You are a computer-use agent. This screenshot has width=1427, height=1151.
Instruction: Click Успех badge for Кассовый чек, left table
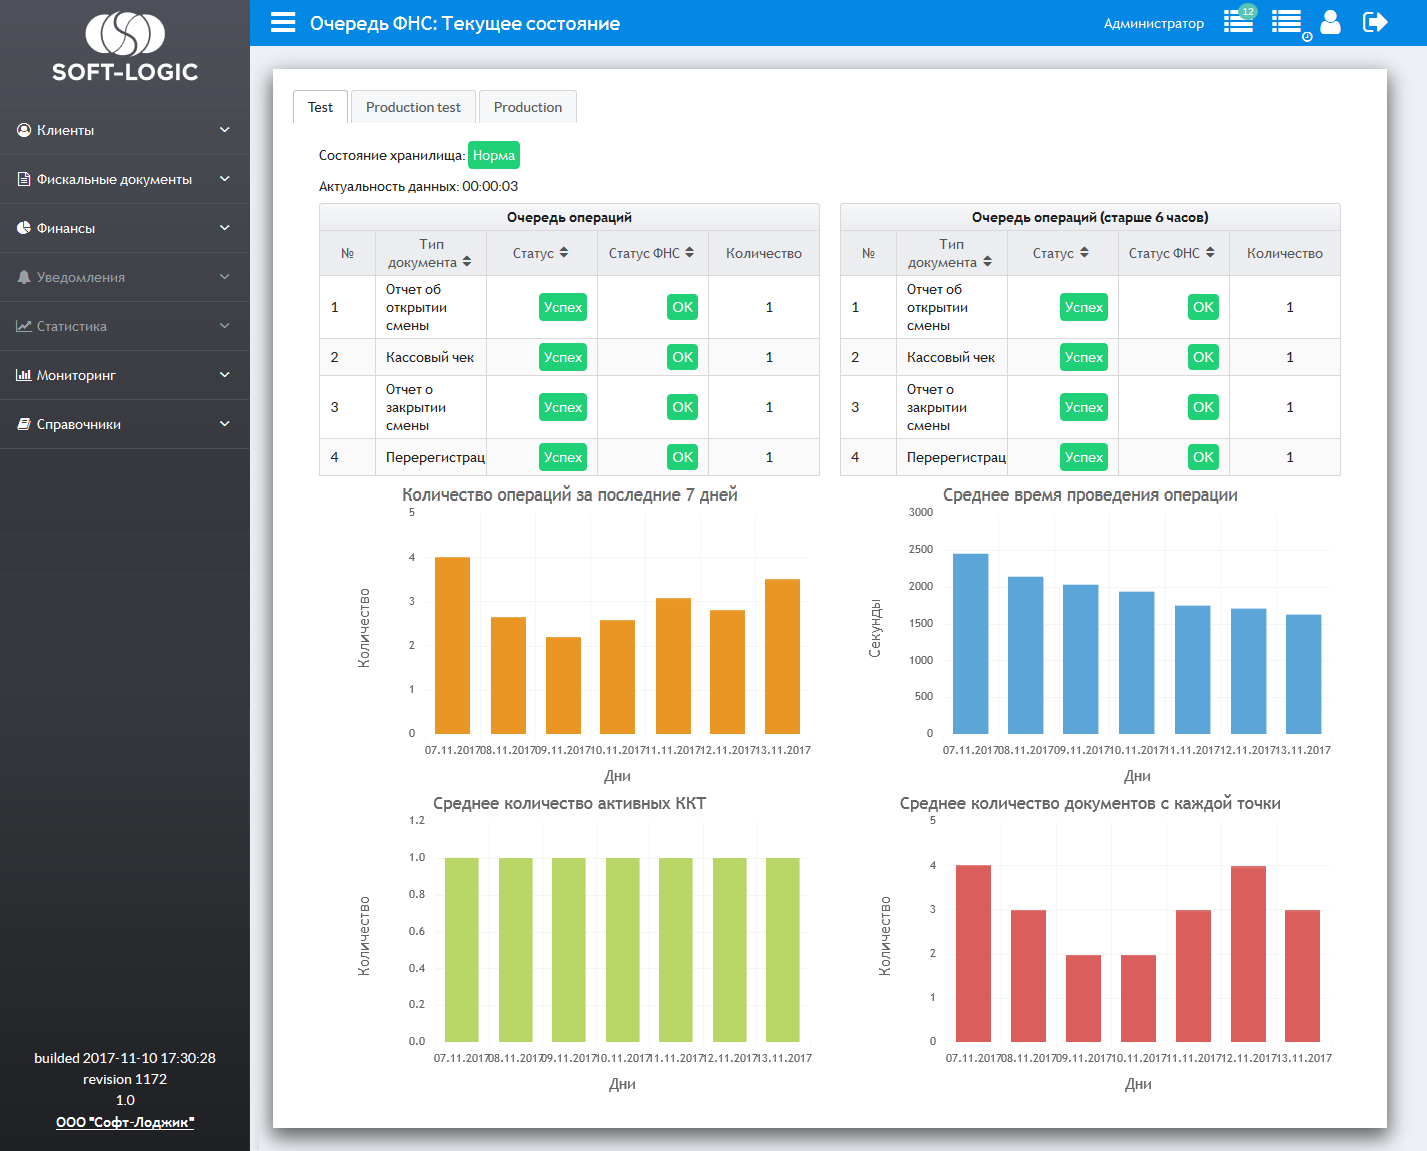[x=563, y=357]
